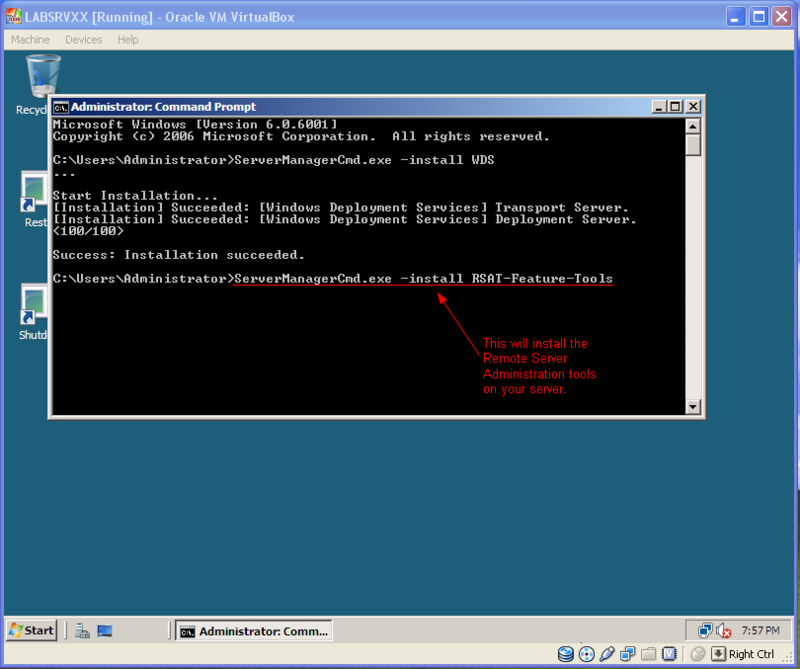Click the shared folders status icon

pos(648,654)
